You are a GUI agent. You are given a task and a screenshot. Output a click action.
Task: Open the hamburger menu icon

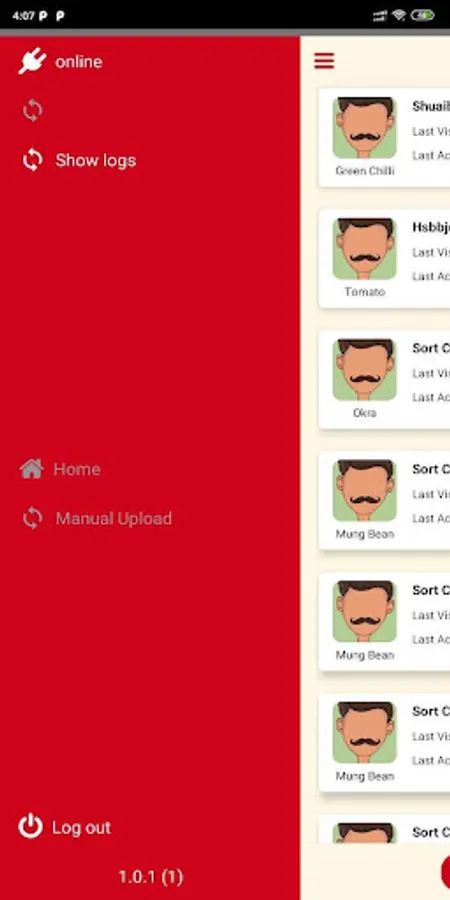click(x=324, y=60)
